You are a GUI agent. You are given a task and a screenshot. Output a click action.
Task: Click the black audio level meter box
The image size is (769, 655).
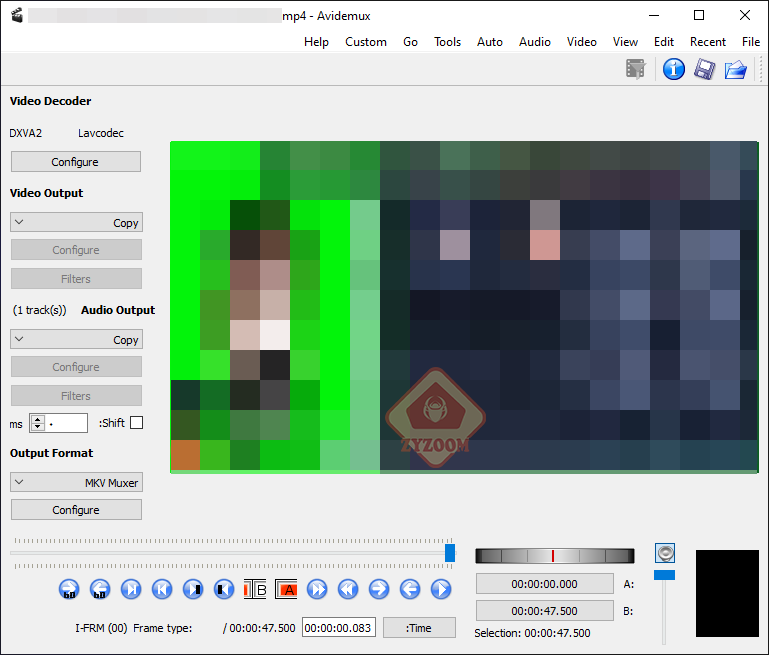[x=727, y=593]
